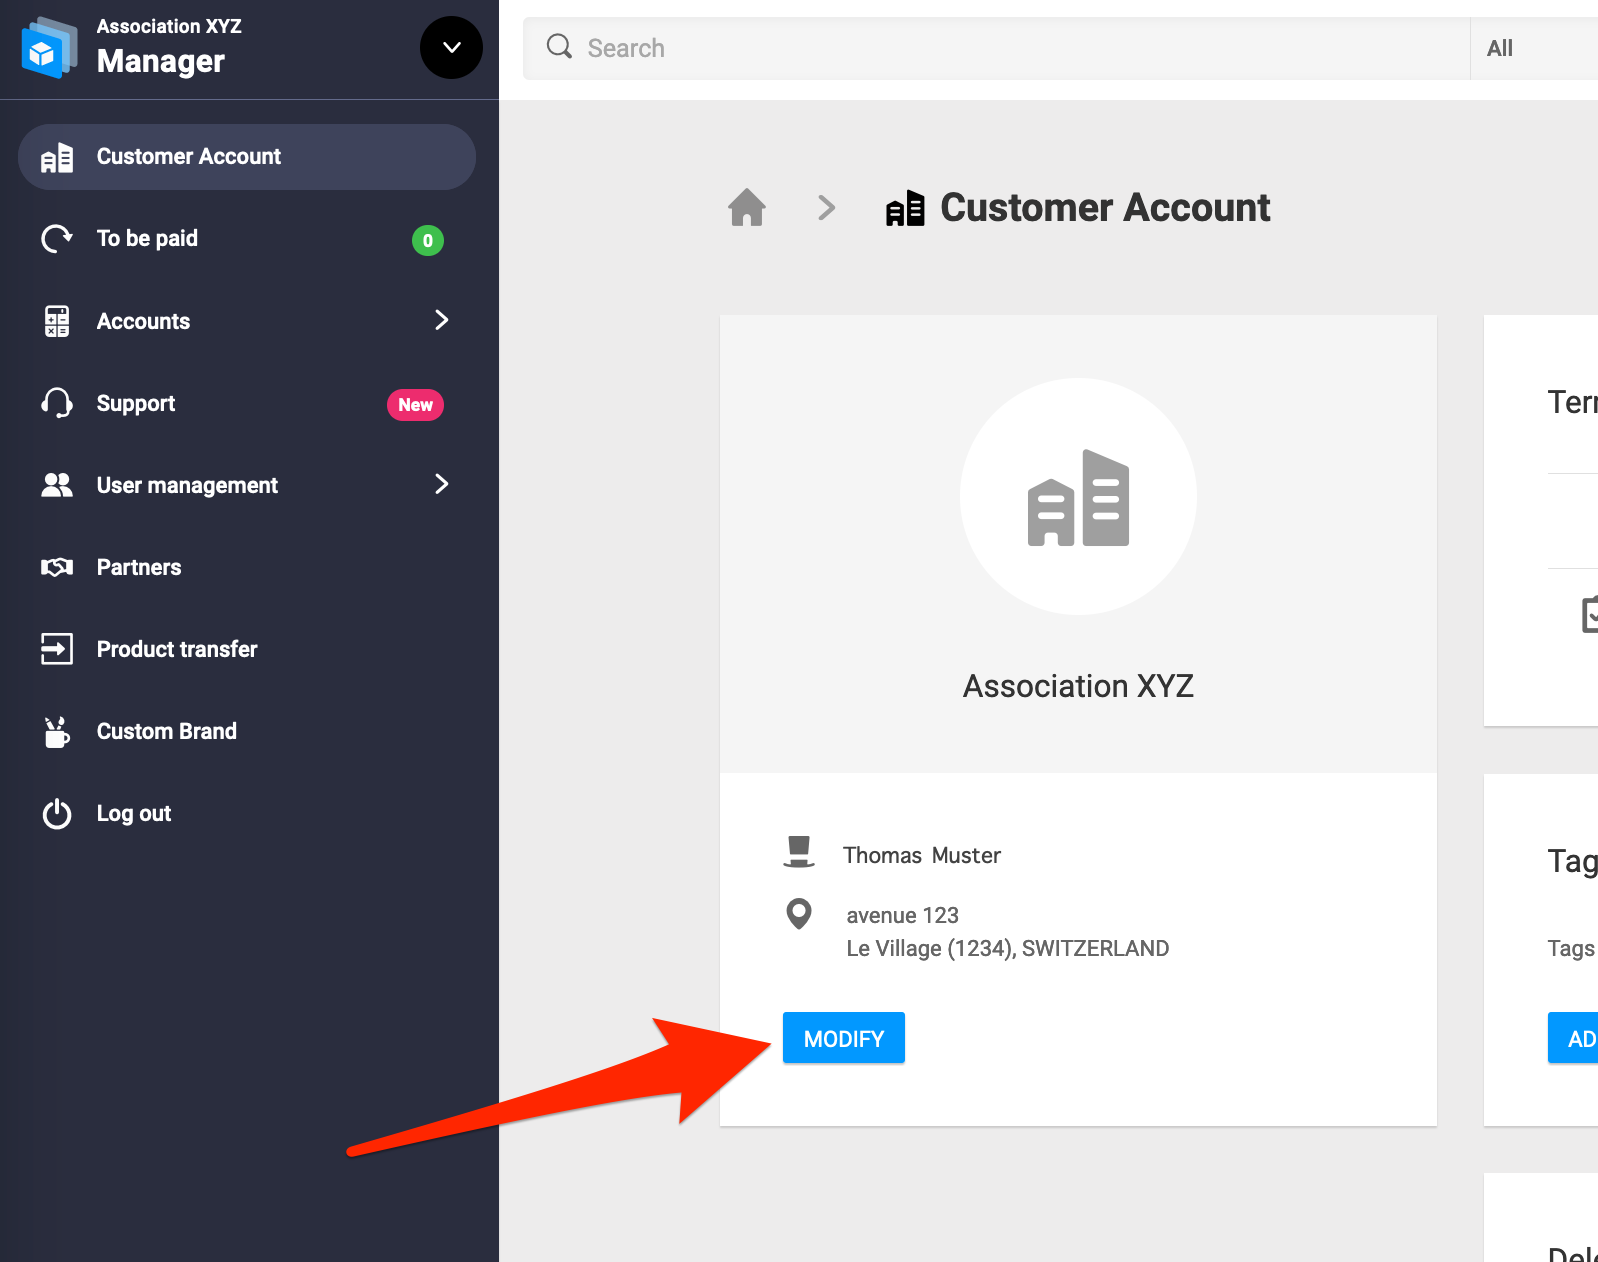Image resolution: width=1598 pixels, height=1262 pixels.
Task: Click the home breadcrumb icon
Action: coord(746,208)
